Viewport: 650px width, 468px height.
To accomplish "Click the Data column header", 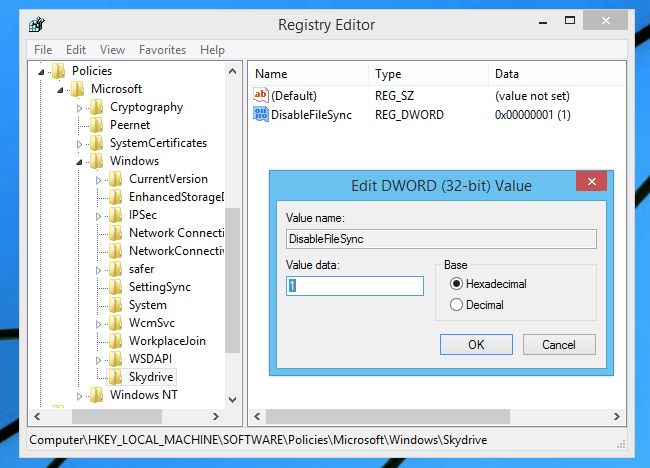I will click(557, 74).
